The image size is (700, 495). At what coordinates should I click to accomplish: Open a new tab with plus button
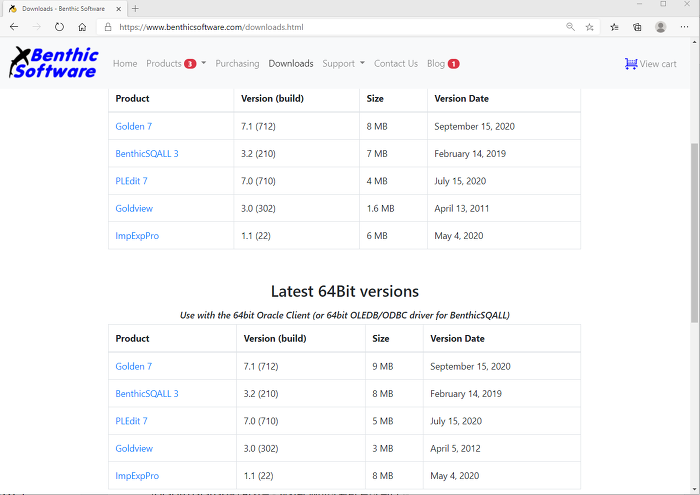coord(135,8)
